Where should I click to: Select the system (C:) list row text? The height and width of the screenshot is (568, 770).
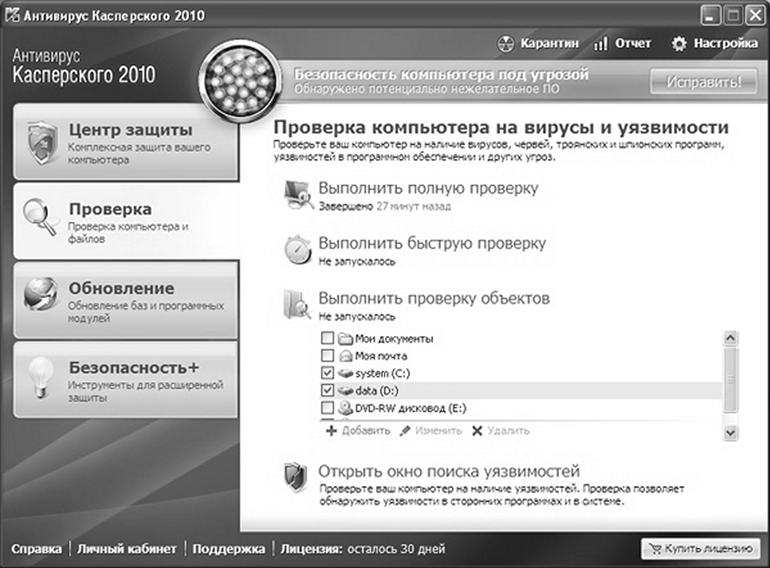[x=383, y=374]
